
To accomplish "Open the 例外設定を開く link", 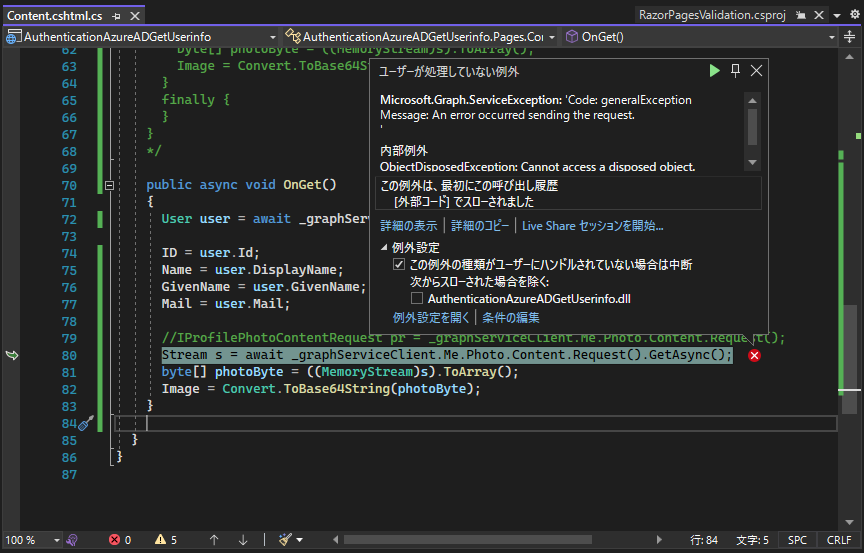I will [x=430, y=318].
